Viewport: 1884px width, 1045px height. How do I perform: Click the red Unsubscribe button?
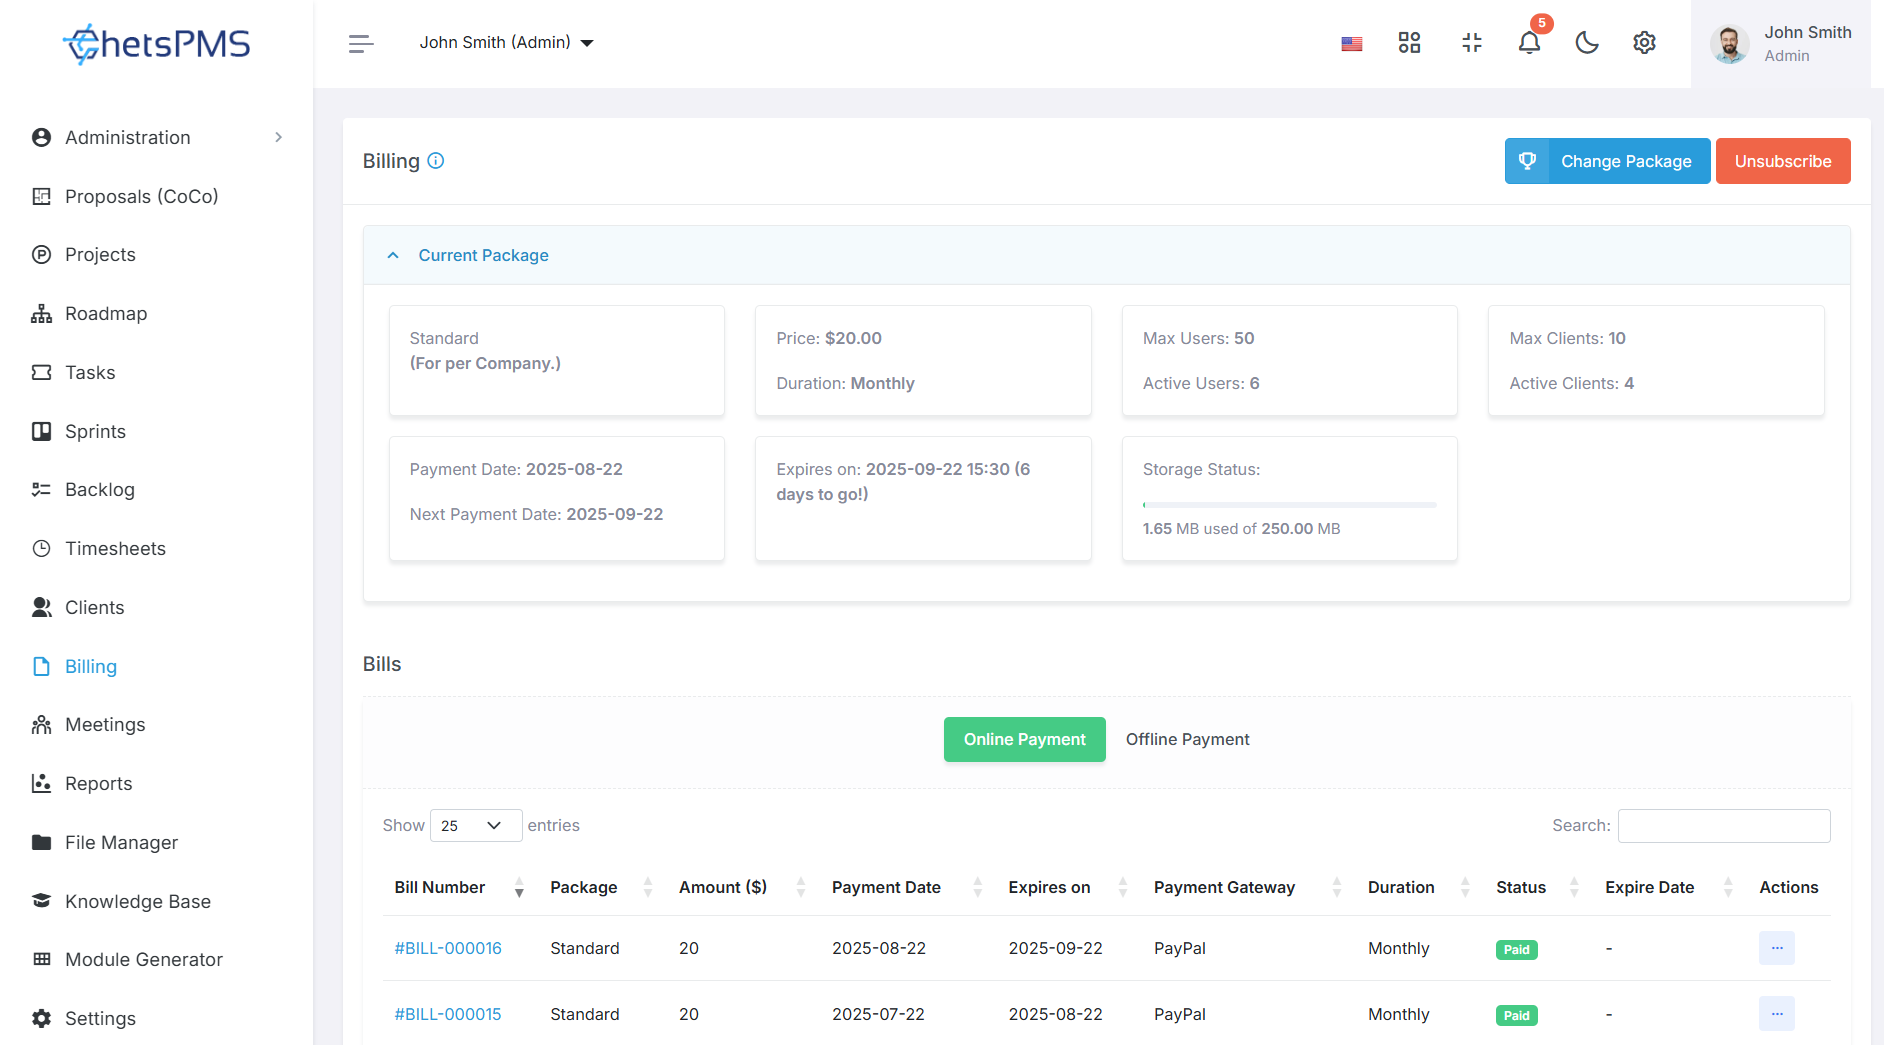(1783, 162)
